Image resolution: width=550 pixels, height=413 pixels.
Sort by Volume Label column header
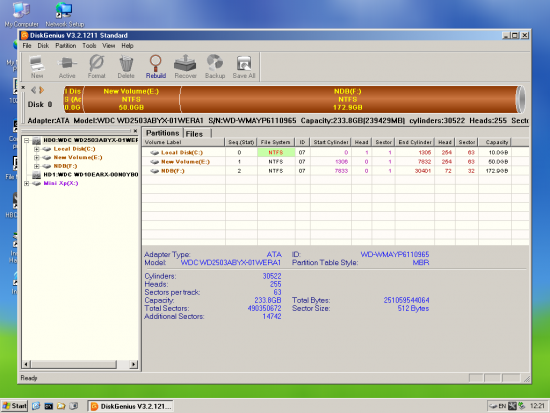point(183,142)
